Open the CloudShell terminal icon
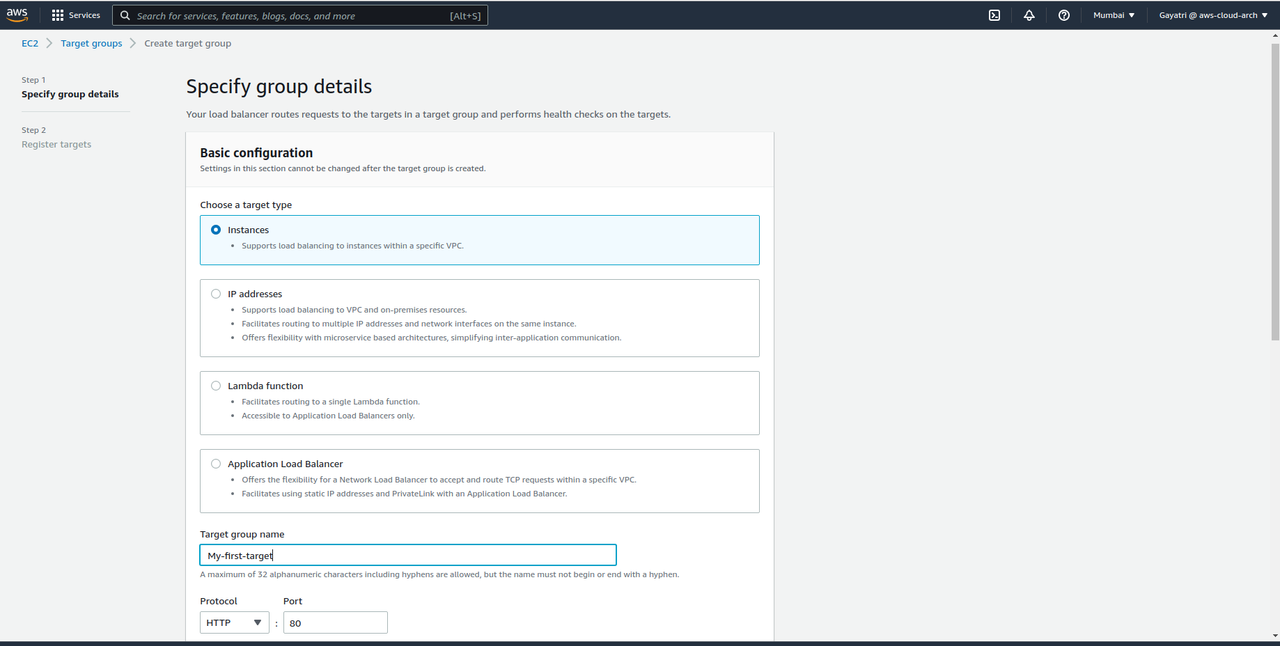 click(x=994, y=15)
